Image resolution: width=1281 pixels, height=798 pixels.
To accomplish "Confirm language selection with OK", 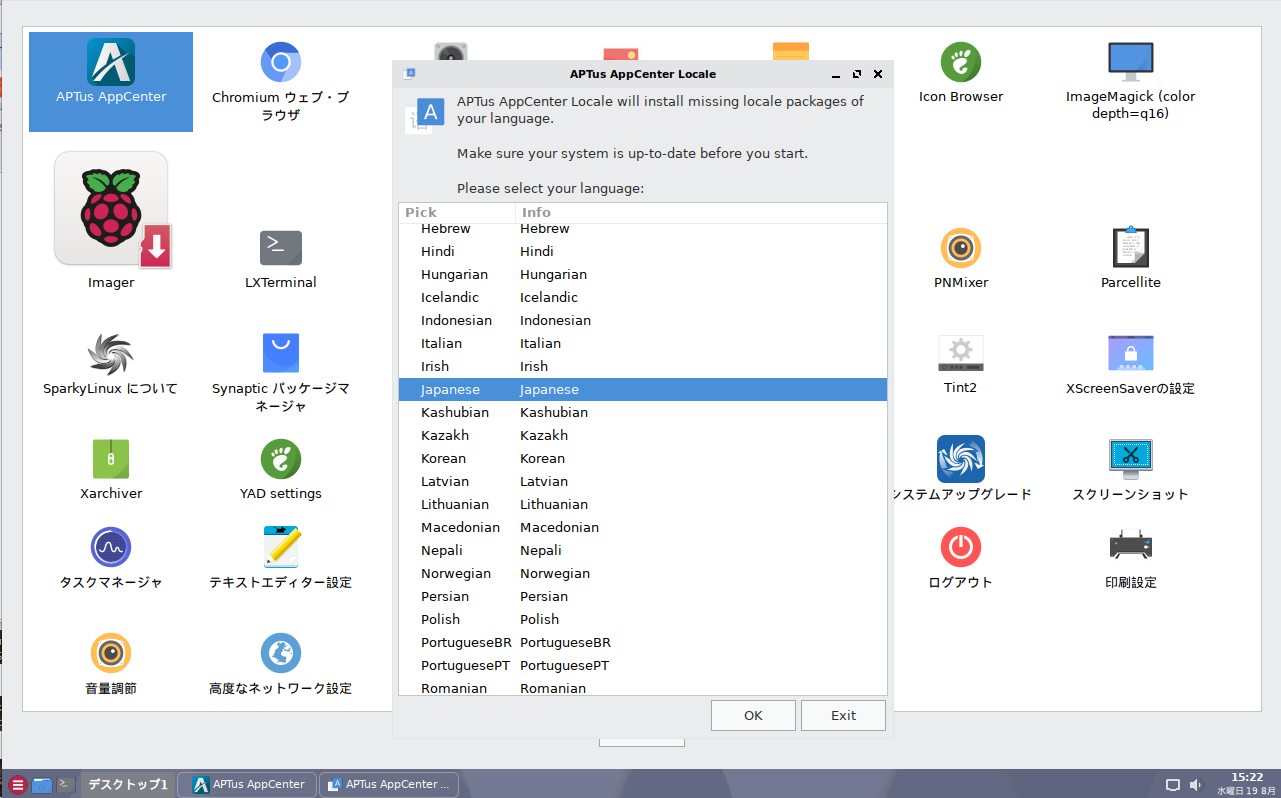I will (753, 715).
